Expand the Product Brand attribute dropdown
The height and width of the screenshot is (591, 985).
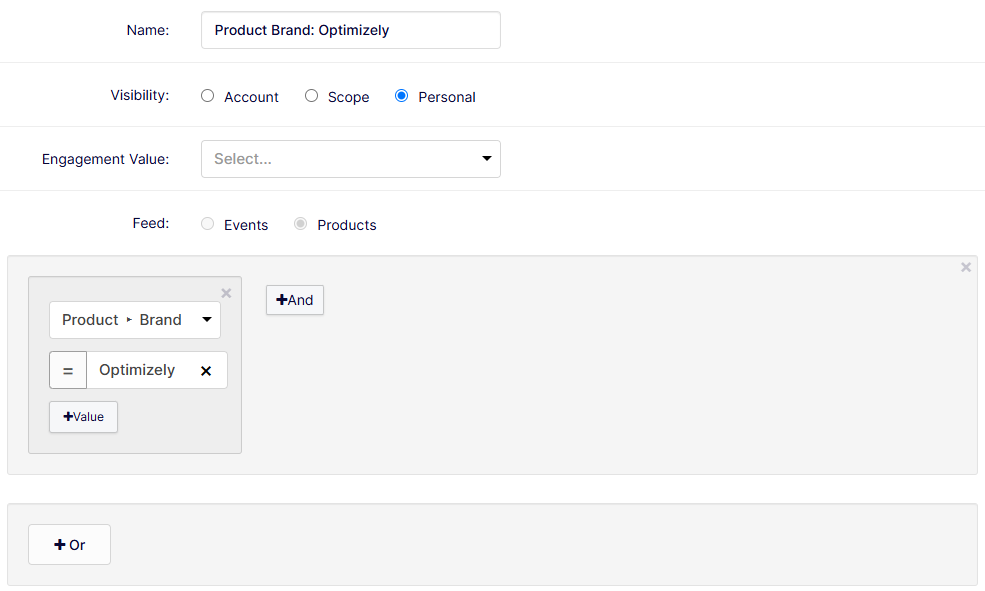click(135, 320)
